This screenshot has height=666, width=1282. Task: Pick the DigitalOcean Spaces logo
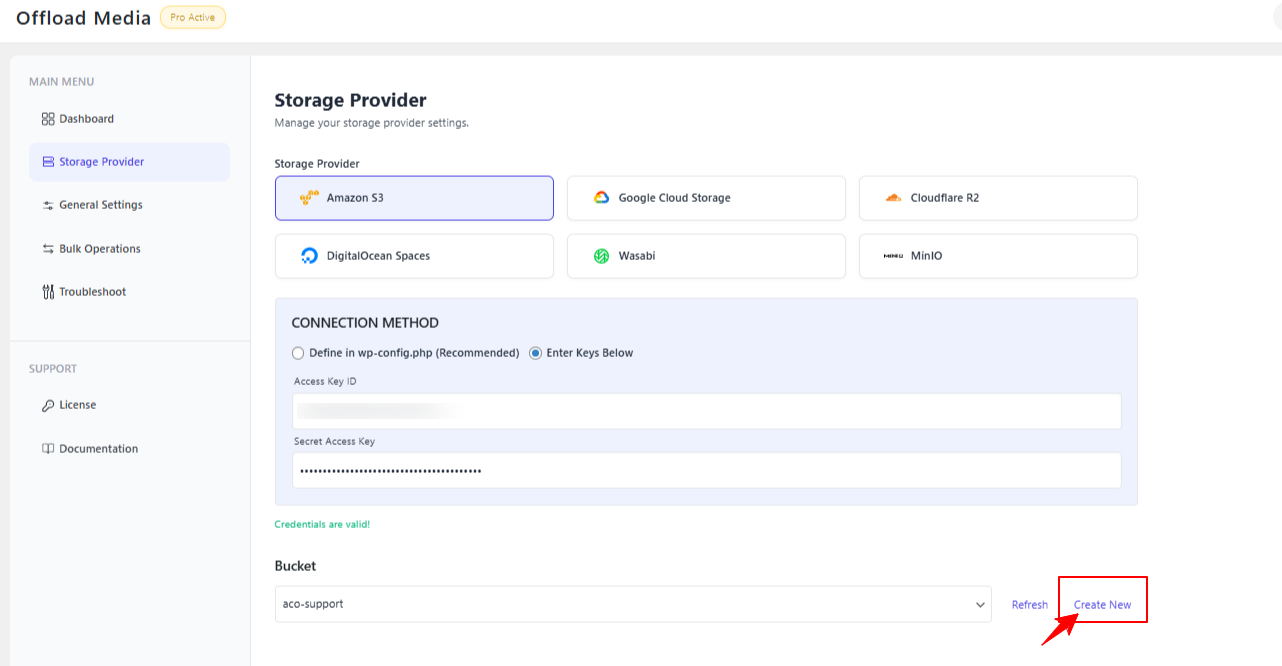coord(310,256)
